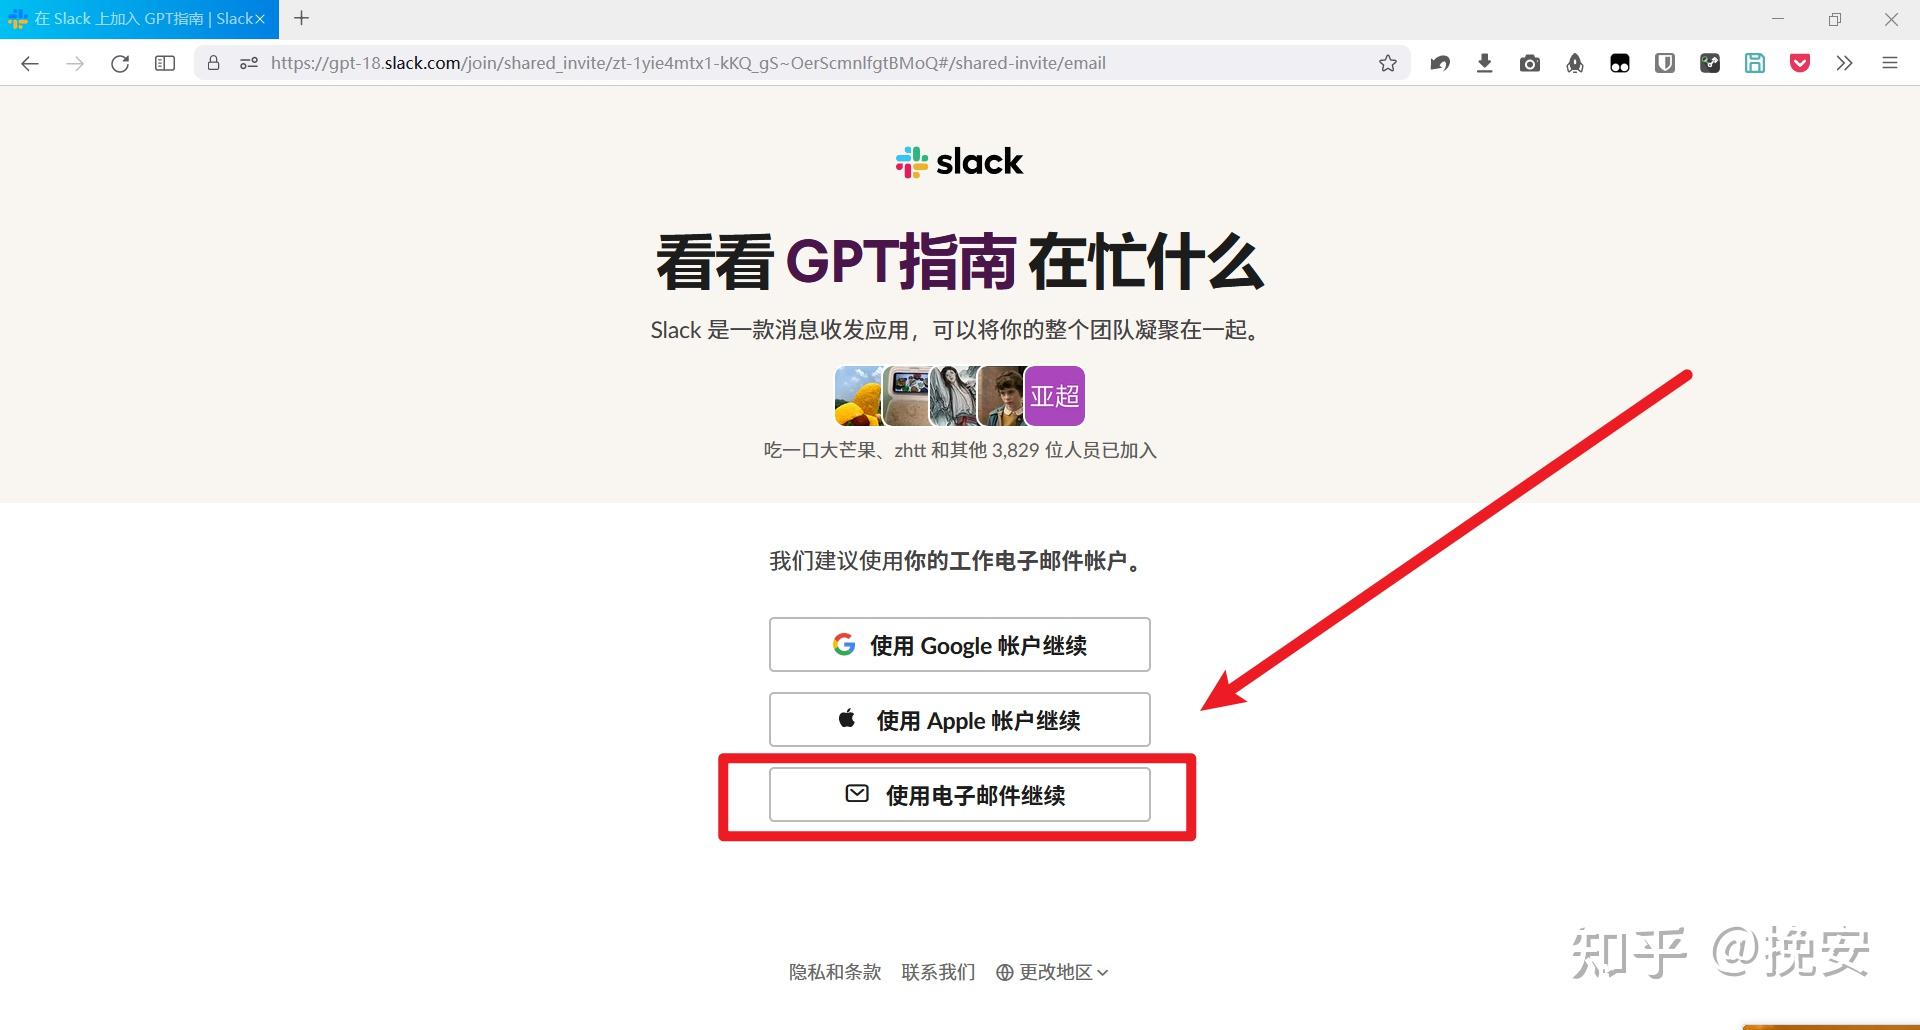Click 使用电子邮件继续 button
Screen dimensions: 1920x1030
[x=959, y=795]
